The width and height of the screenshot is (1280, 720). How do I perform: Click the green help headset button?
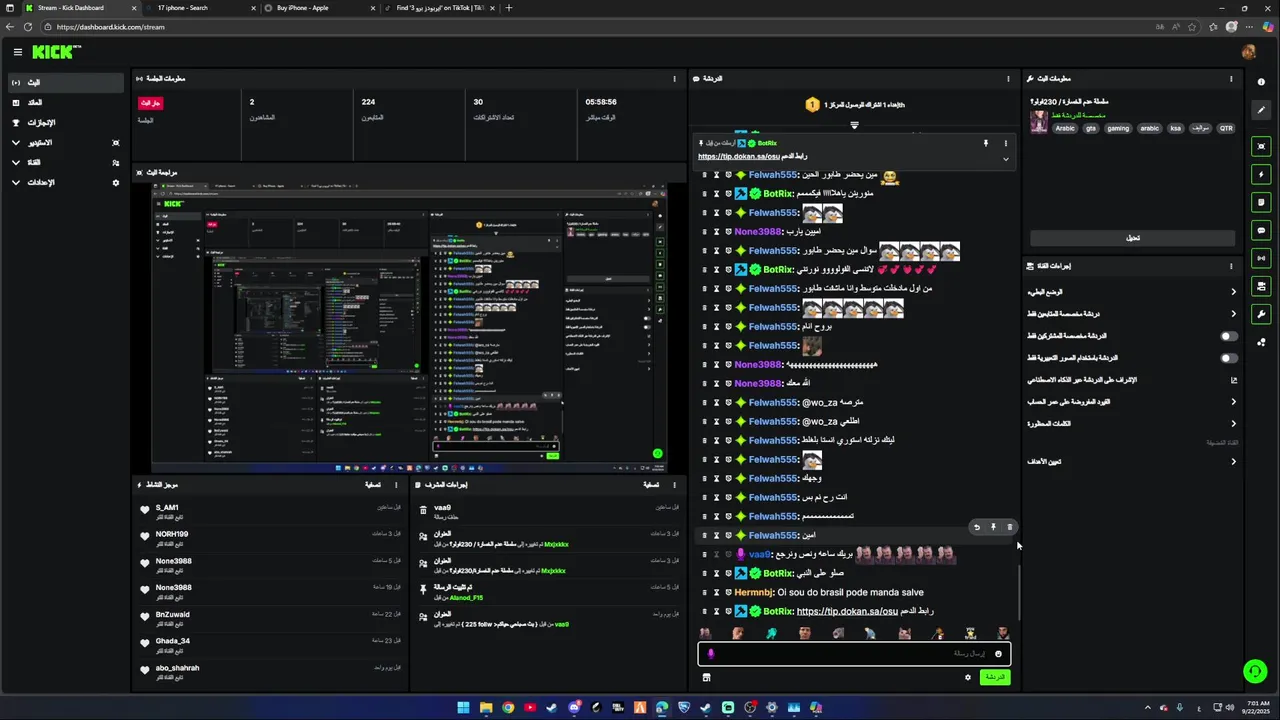tap(1255, 672)
